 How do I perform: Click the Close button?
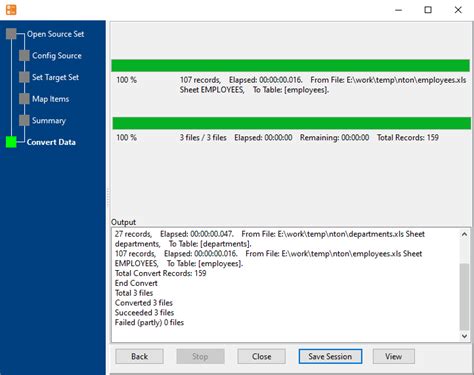261,357
